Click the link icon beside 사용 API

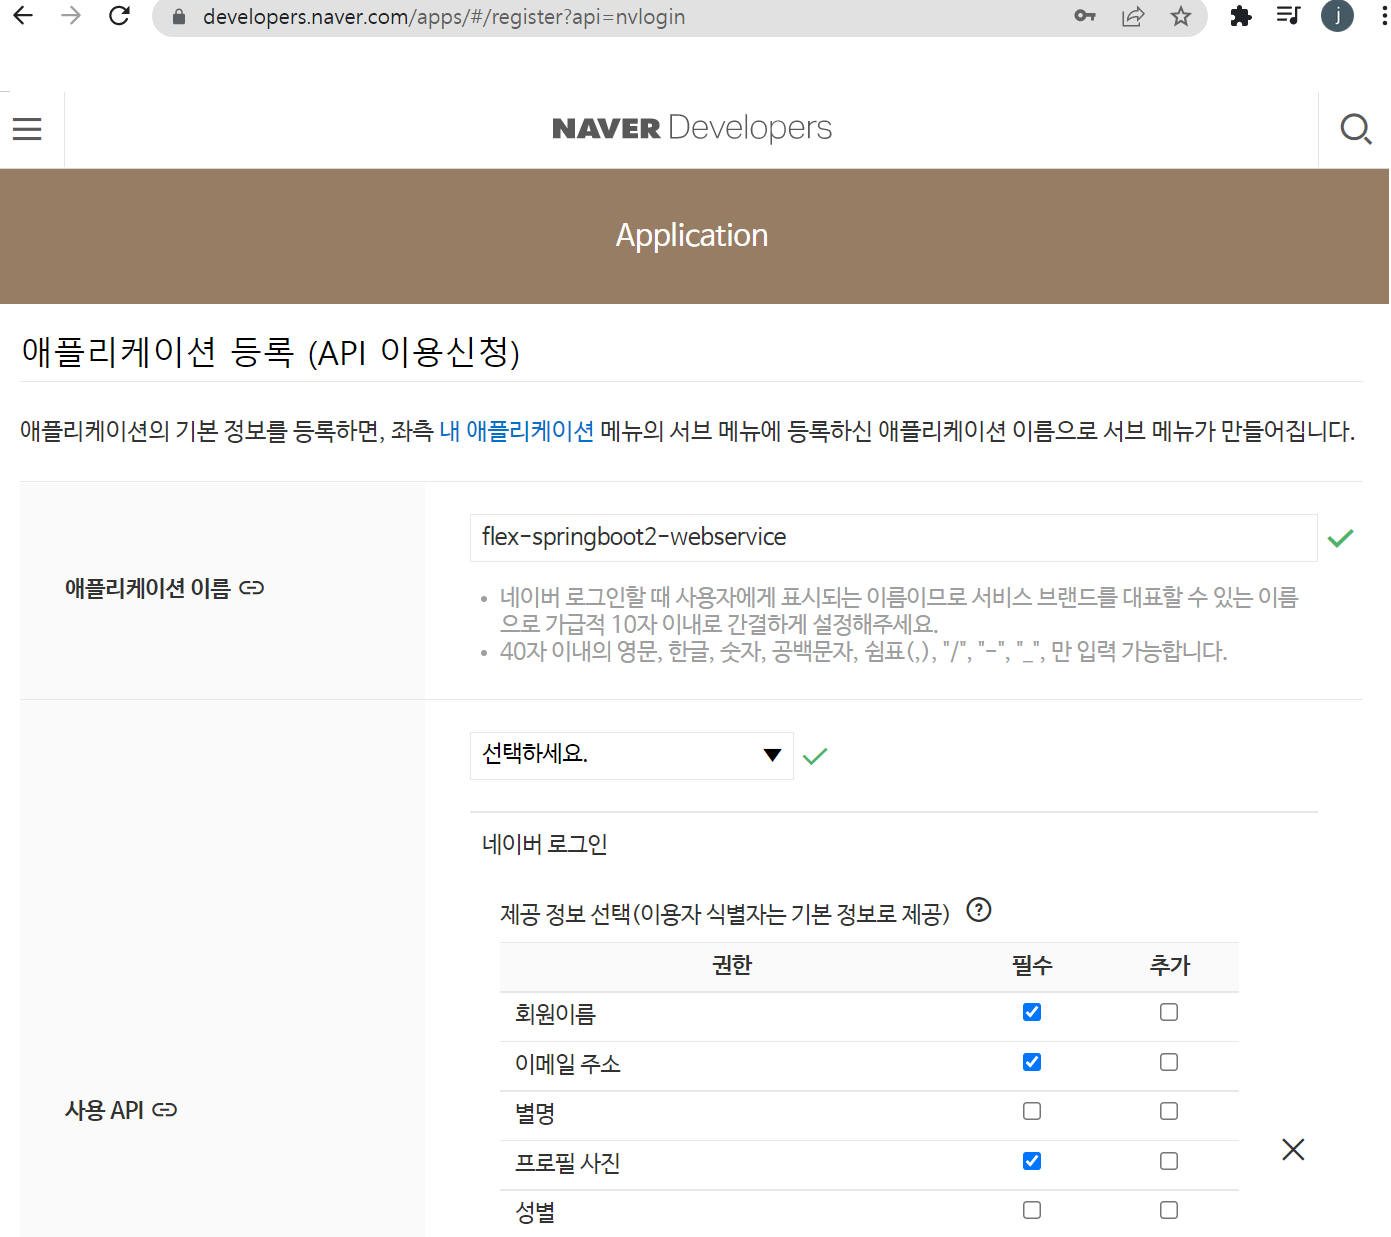(x=165, y=1110)
